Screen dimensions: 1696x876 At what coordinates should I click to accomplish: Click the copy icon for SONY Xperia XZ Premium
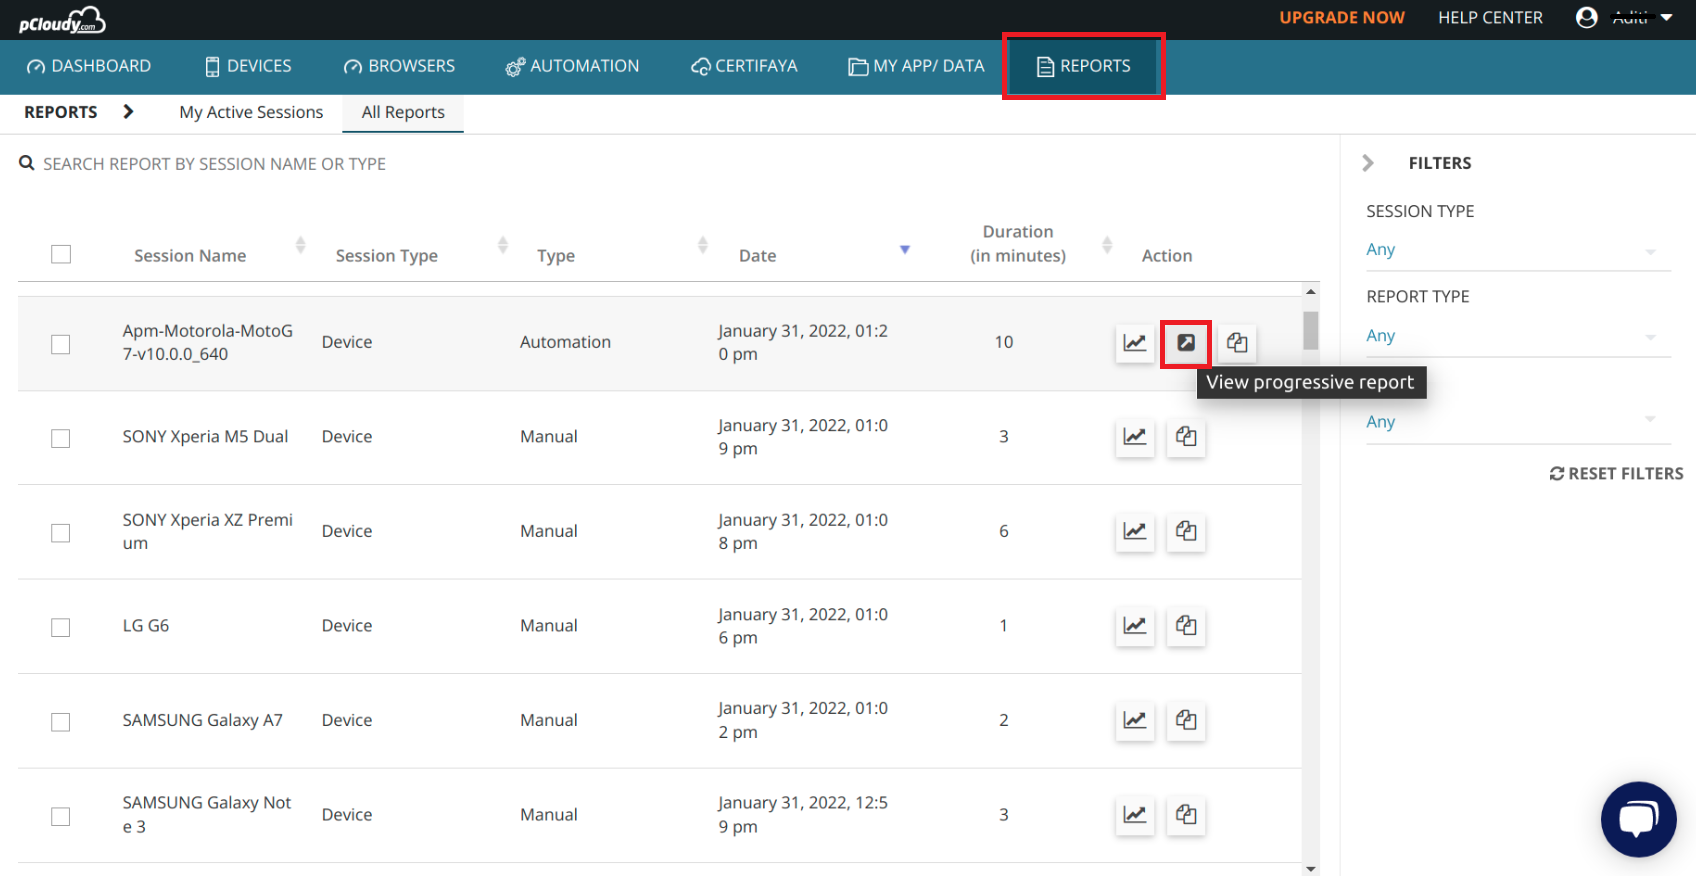tap(1186, 532)
